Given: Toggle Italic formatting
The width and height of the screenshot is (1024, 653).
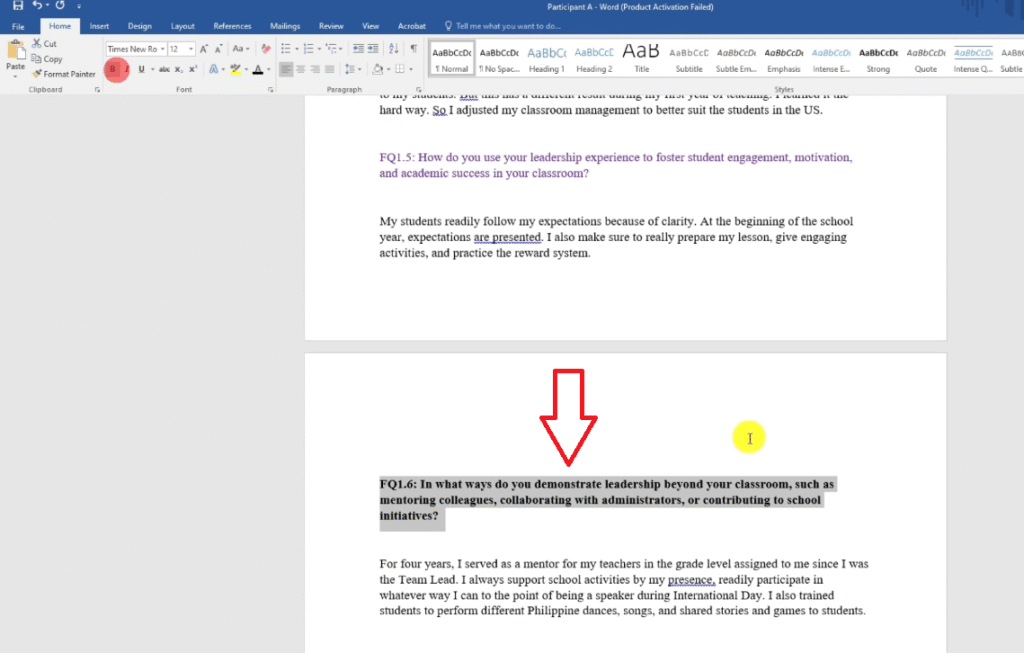Looking at the screenshot, I should [126, 69].
